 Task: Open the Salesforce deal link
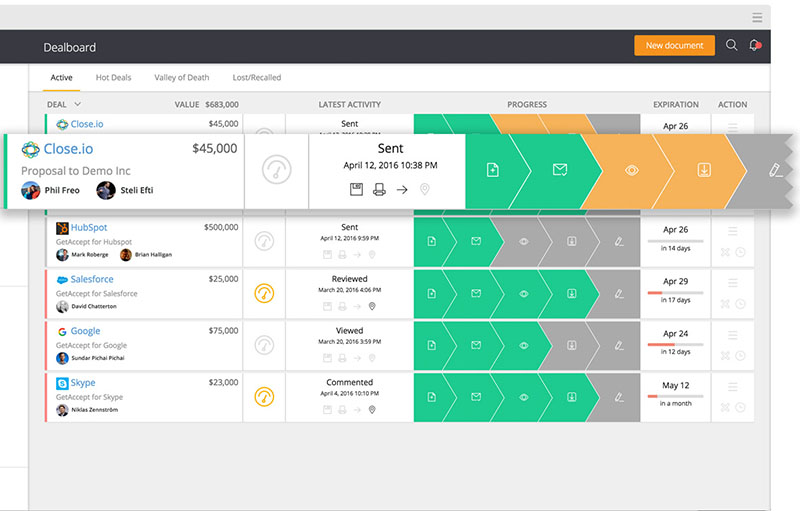point(92,279)
